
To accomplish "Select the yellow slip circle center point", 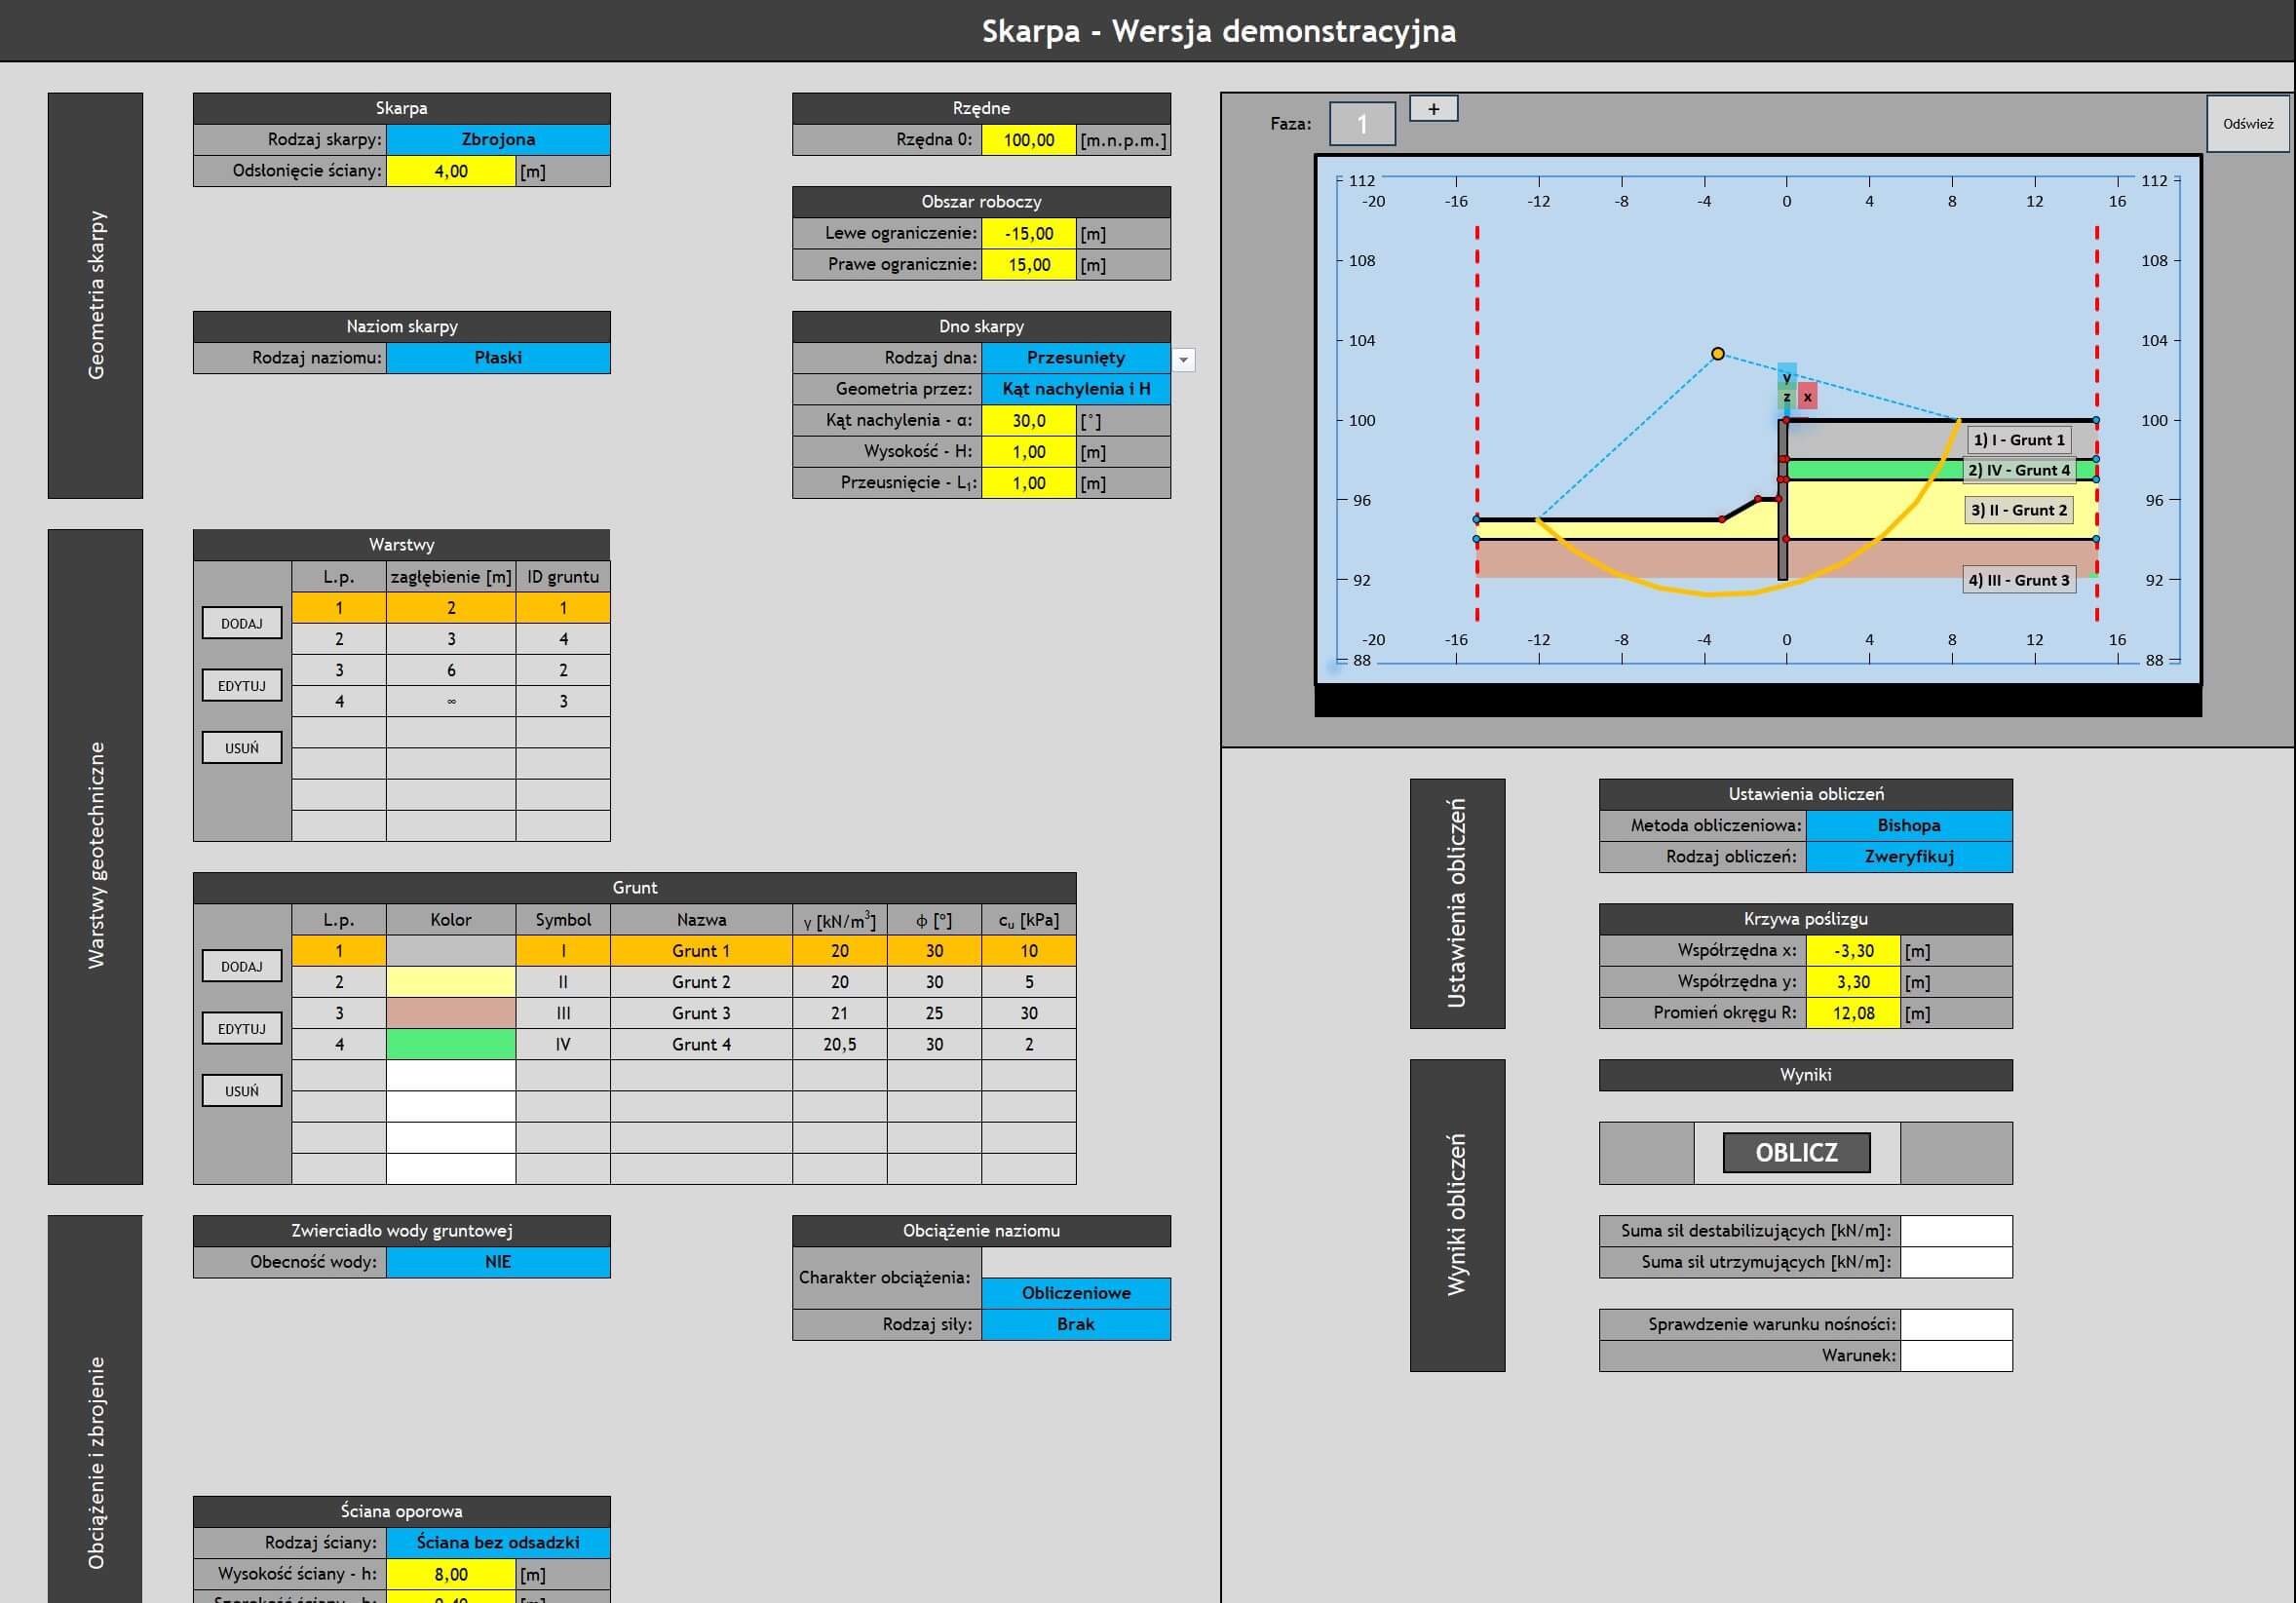I will (x=1717, y=354).
